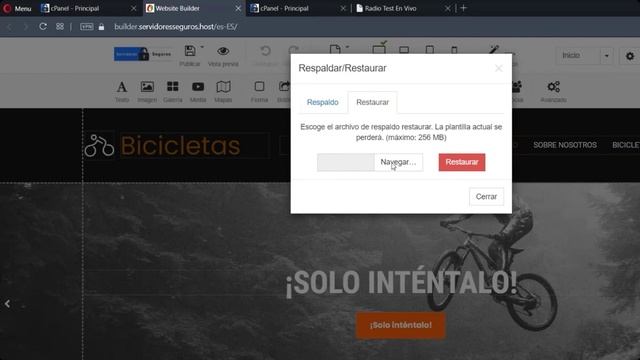The width and height of the screenshot is (640, 360).
Task: Click the ¡Solo inténtalo! orange button
Action: [x=400, y=325]
